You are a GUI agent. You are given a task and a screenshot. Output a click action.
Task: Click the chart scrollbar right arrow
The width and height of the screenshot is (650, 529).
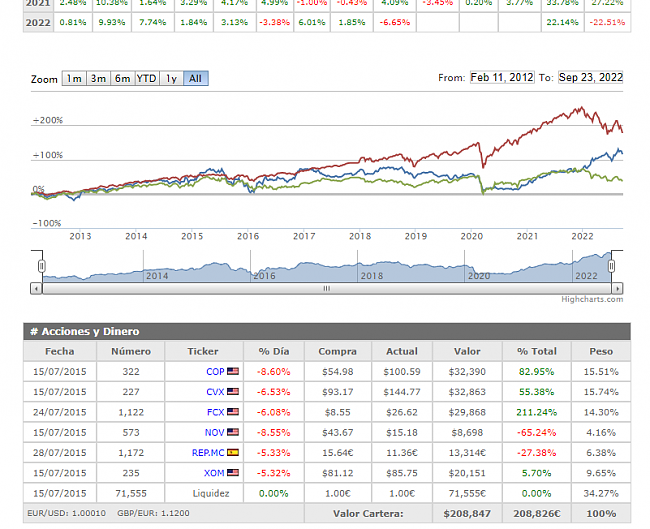(x=617, y=288)
